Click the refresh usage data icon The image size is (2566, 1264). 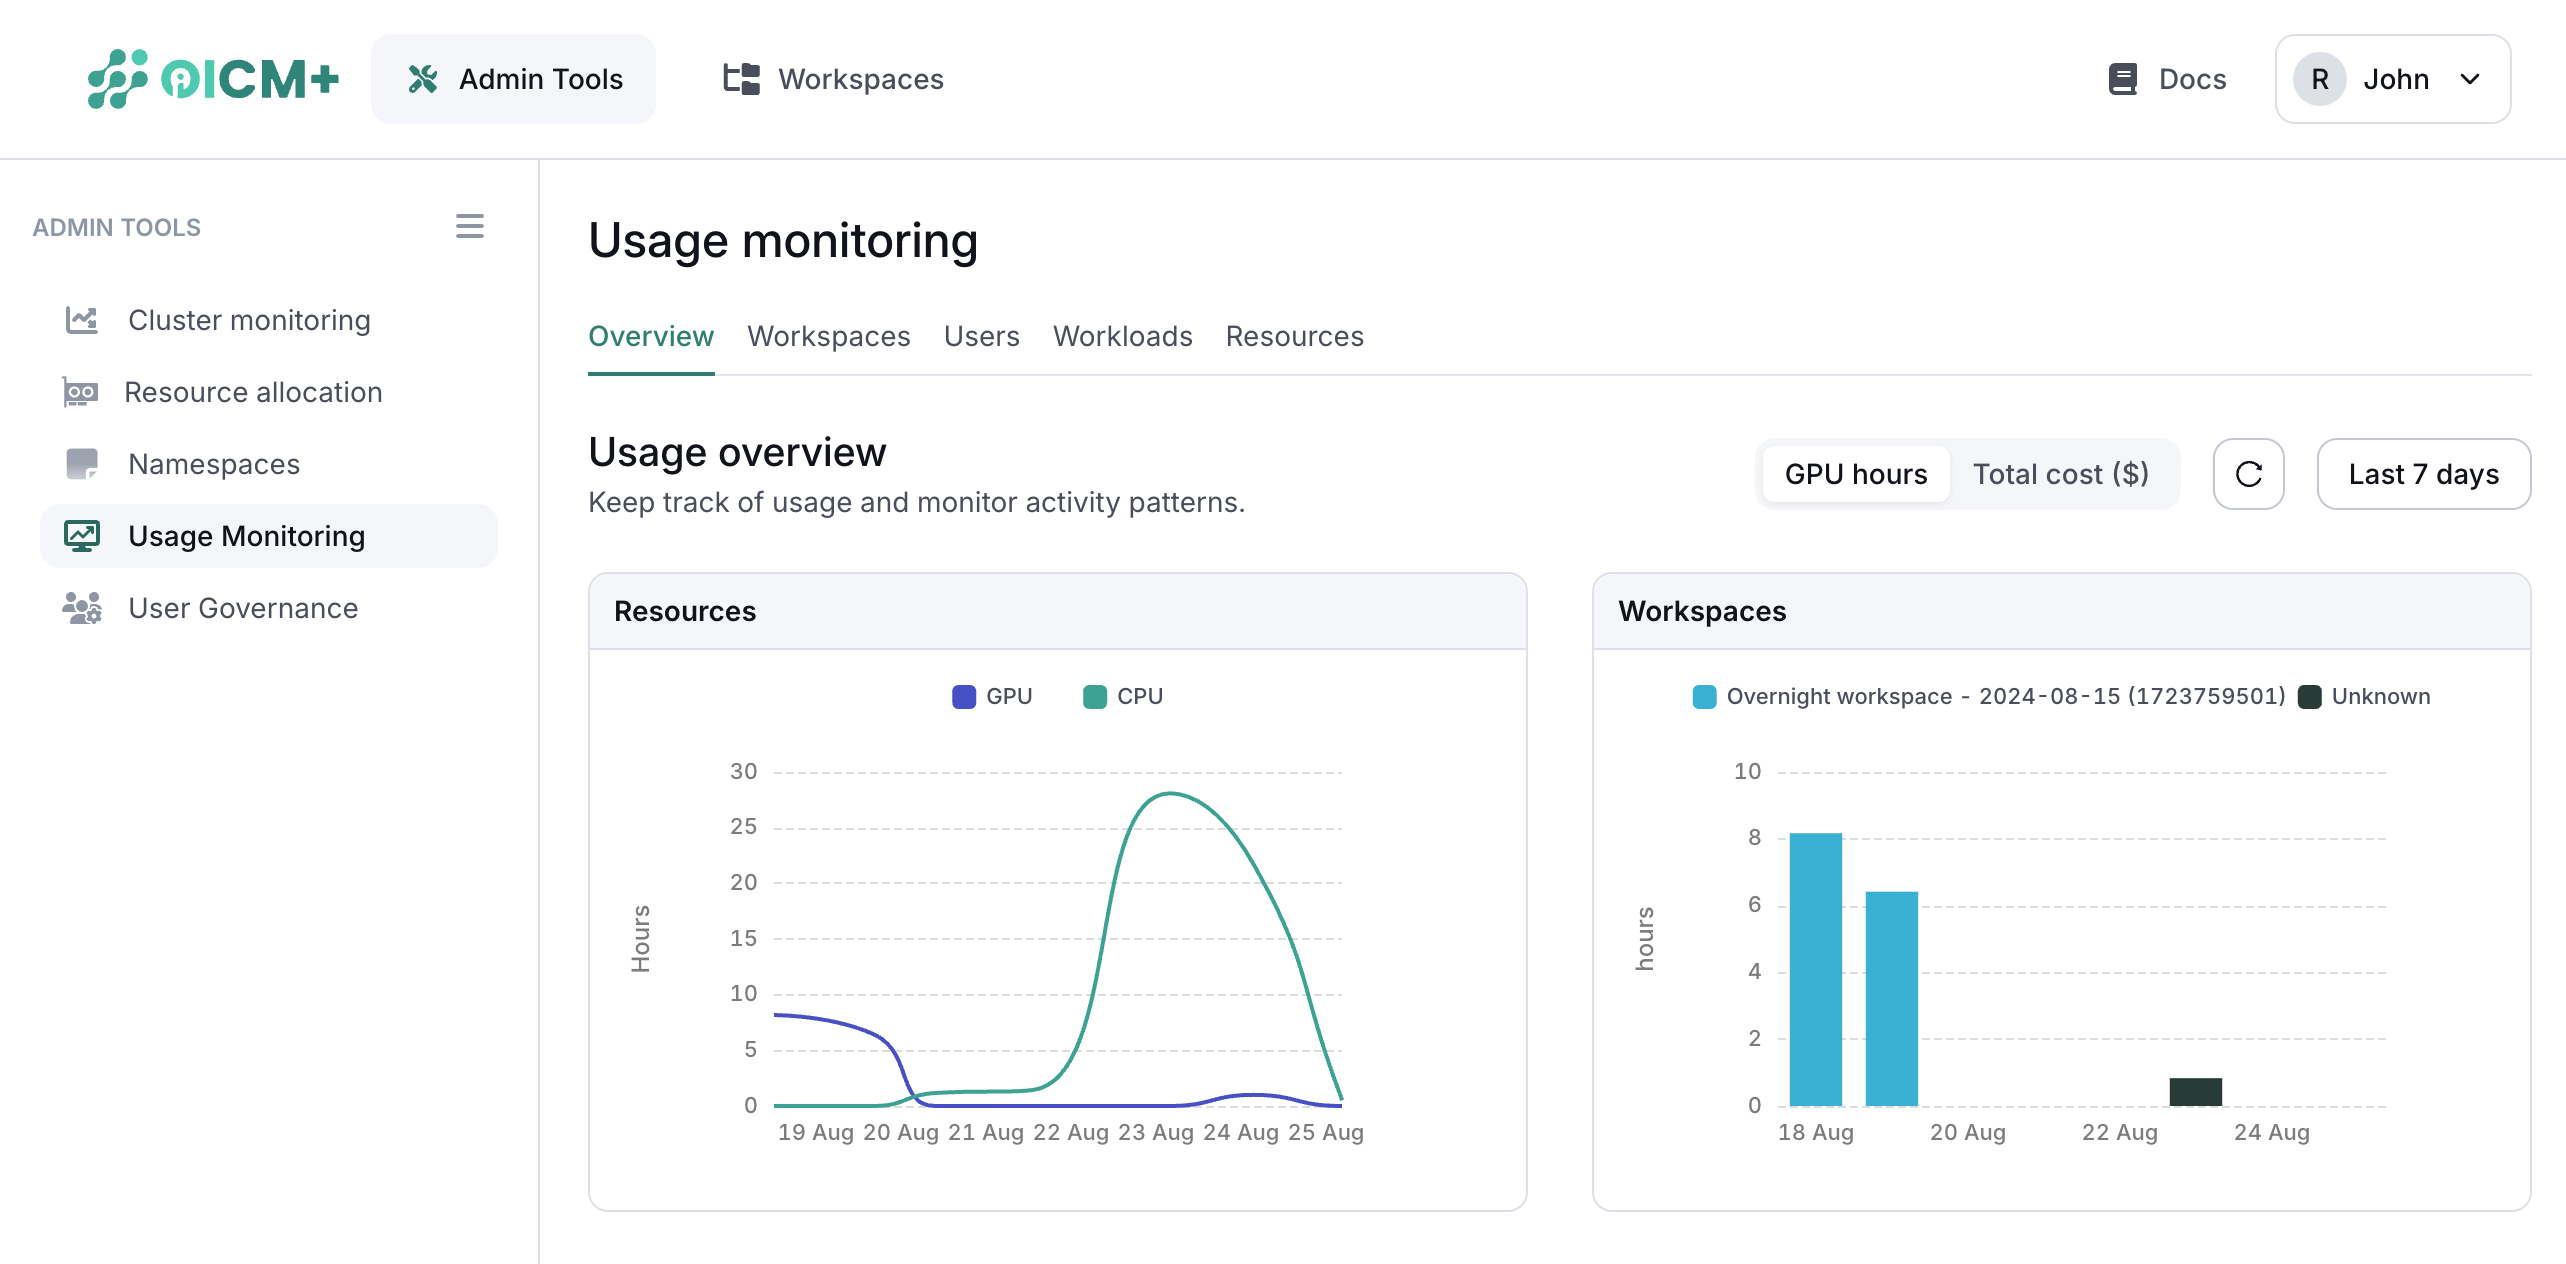point(2248,474)
